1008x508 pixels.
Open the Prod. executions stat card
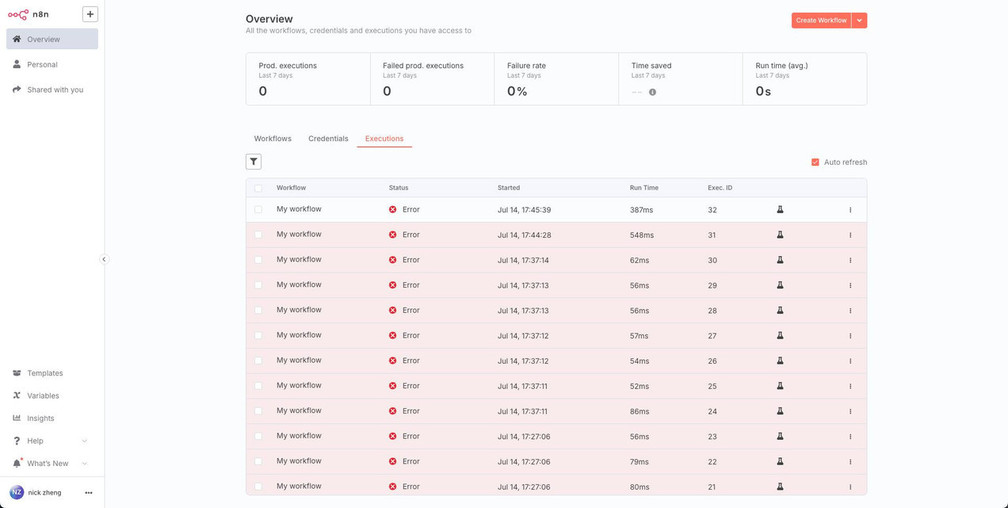[308, 79]
